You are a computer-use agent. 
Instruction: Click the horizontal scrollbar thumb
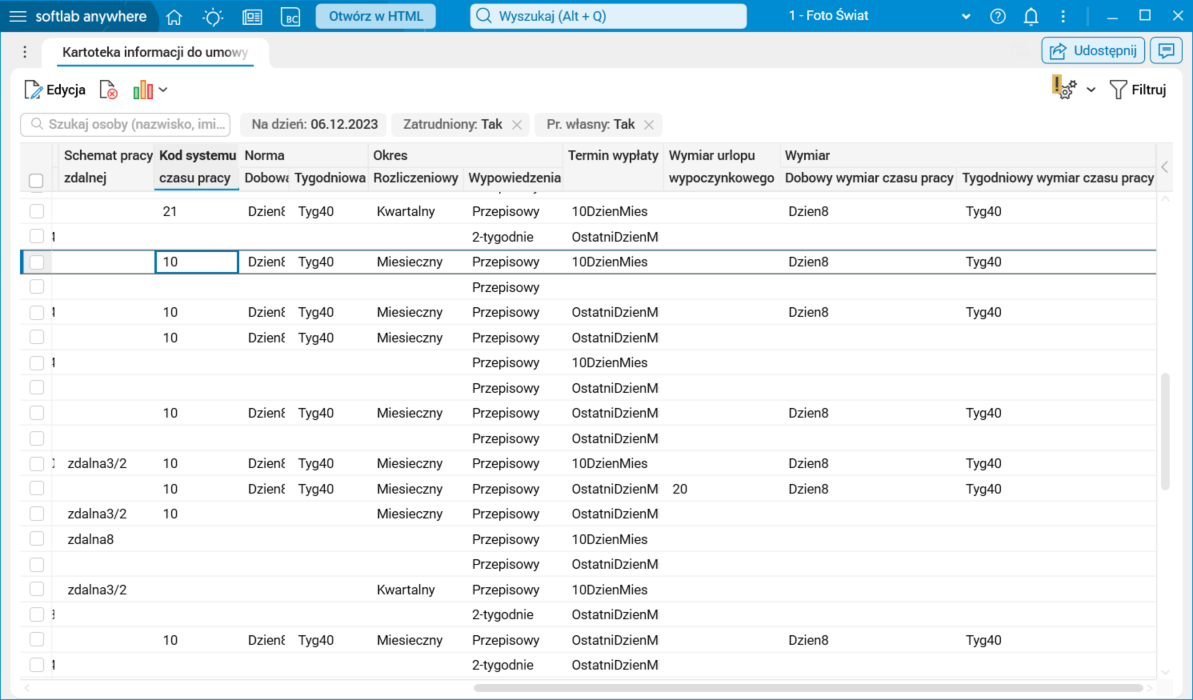808,688
